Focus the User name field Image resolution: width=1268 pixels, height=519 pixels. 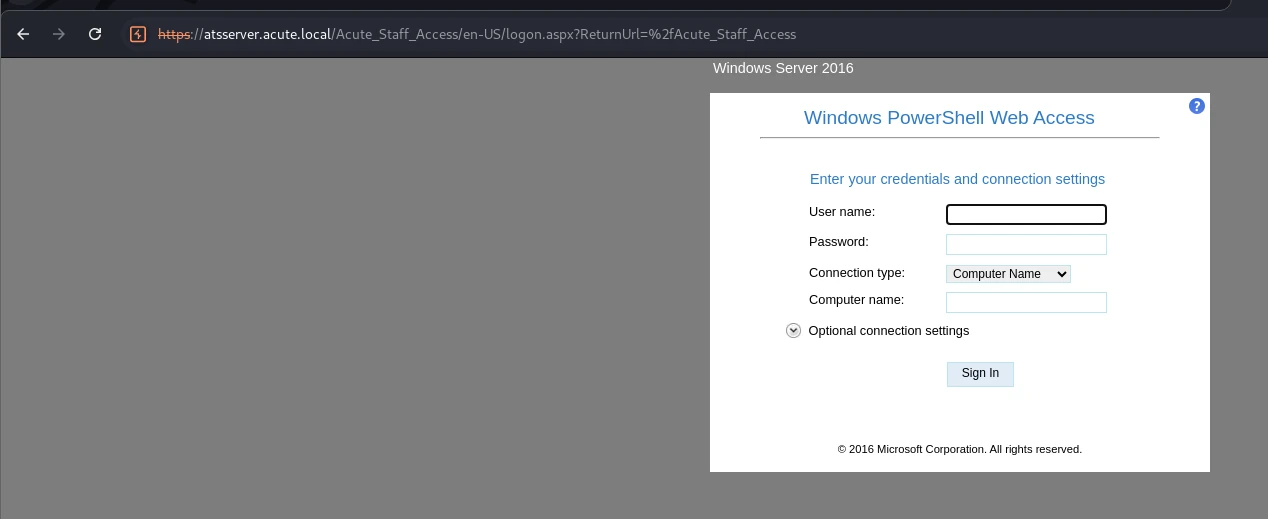coord(1026,214)
